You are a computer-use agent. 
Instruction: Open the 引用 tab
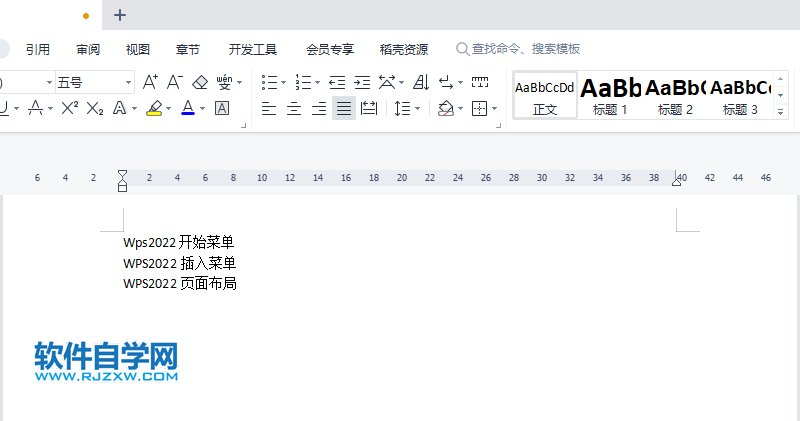click(38, 49)
